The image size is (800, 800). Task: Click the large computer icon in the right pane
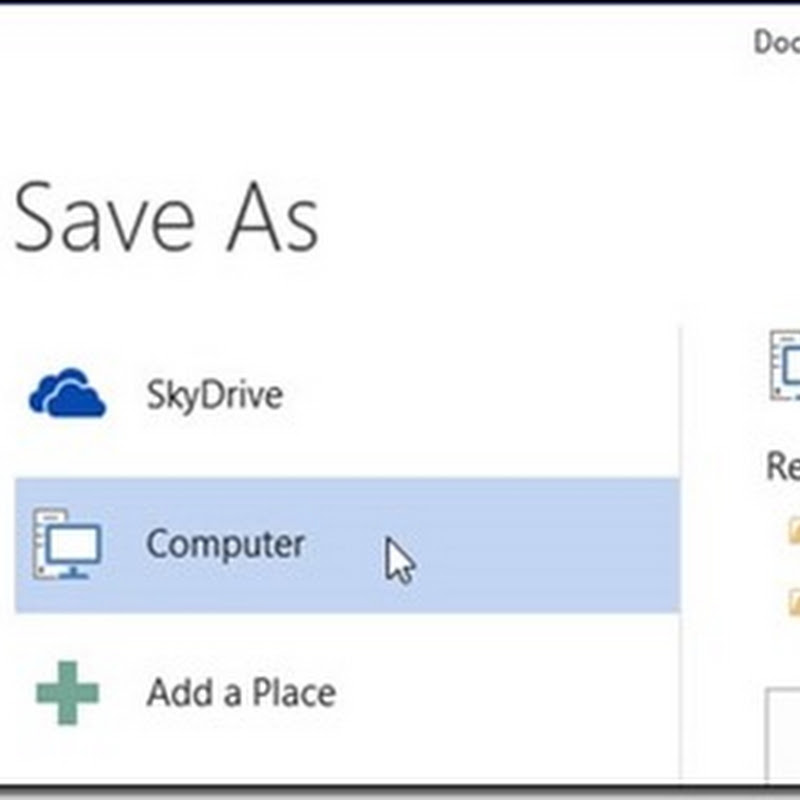(786, 365)
